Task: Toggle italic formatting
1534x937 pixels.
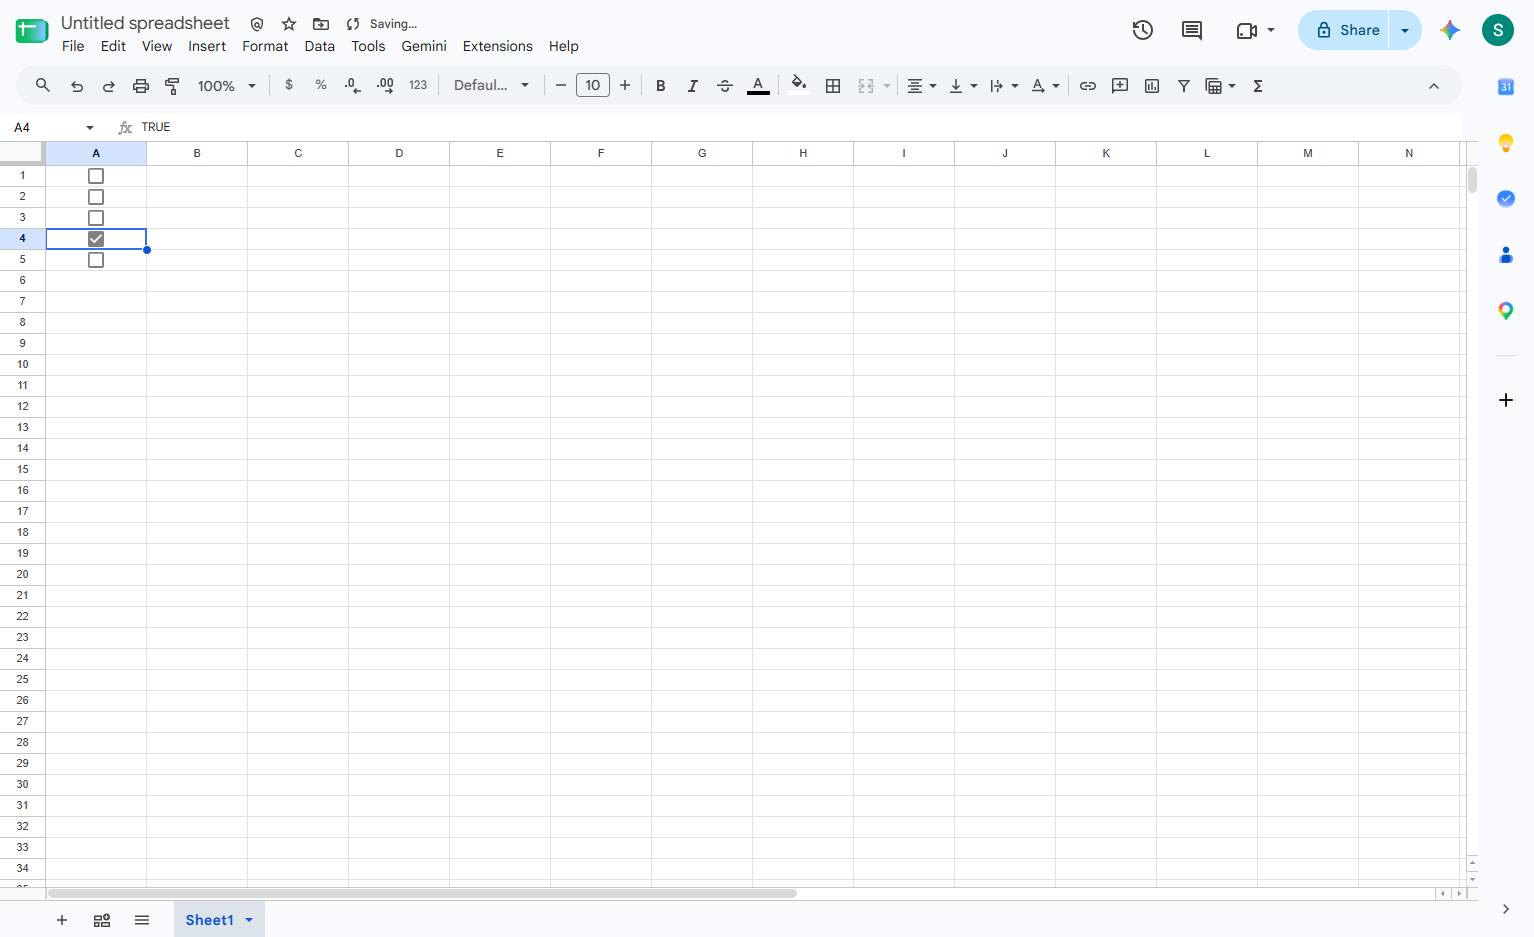Action: point(692,86)
